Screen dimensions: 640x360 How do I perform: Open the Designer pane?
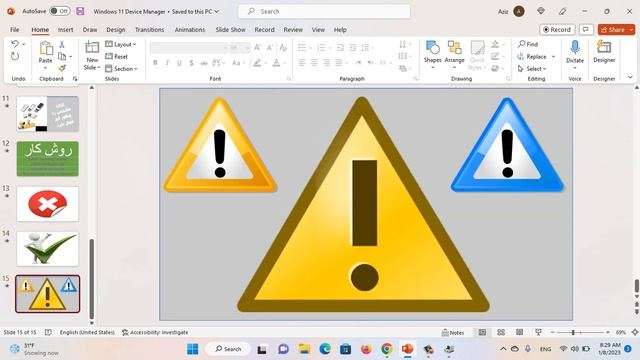coord(604,51)
